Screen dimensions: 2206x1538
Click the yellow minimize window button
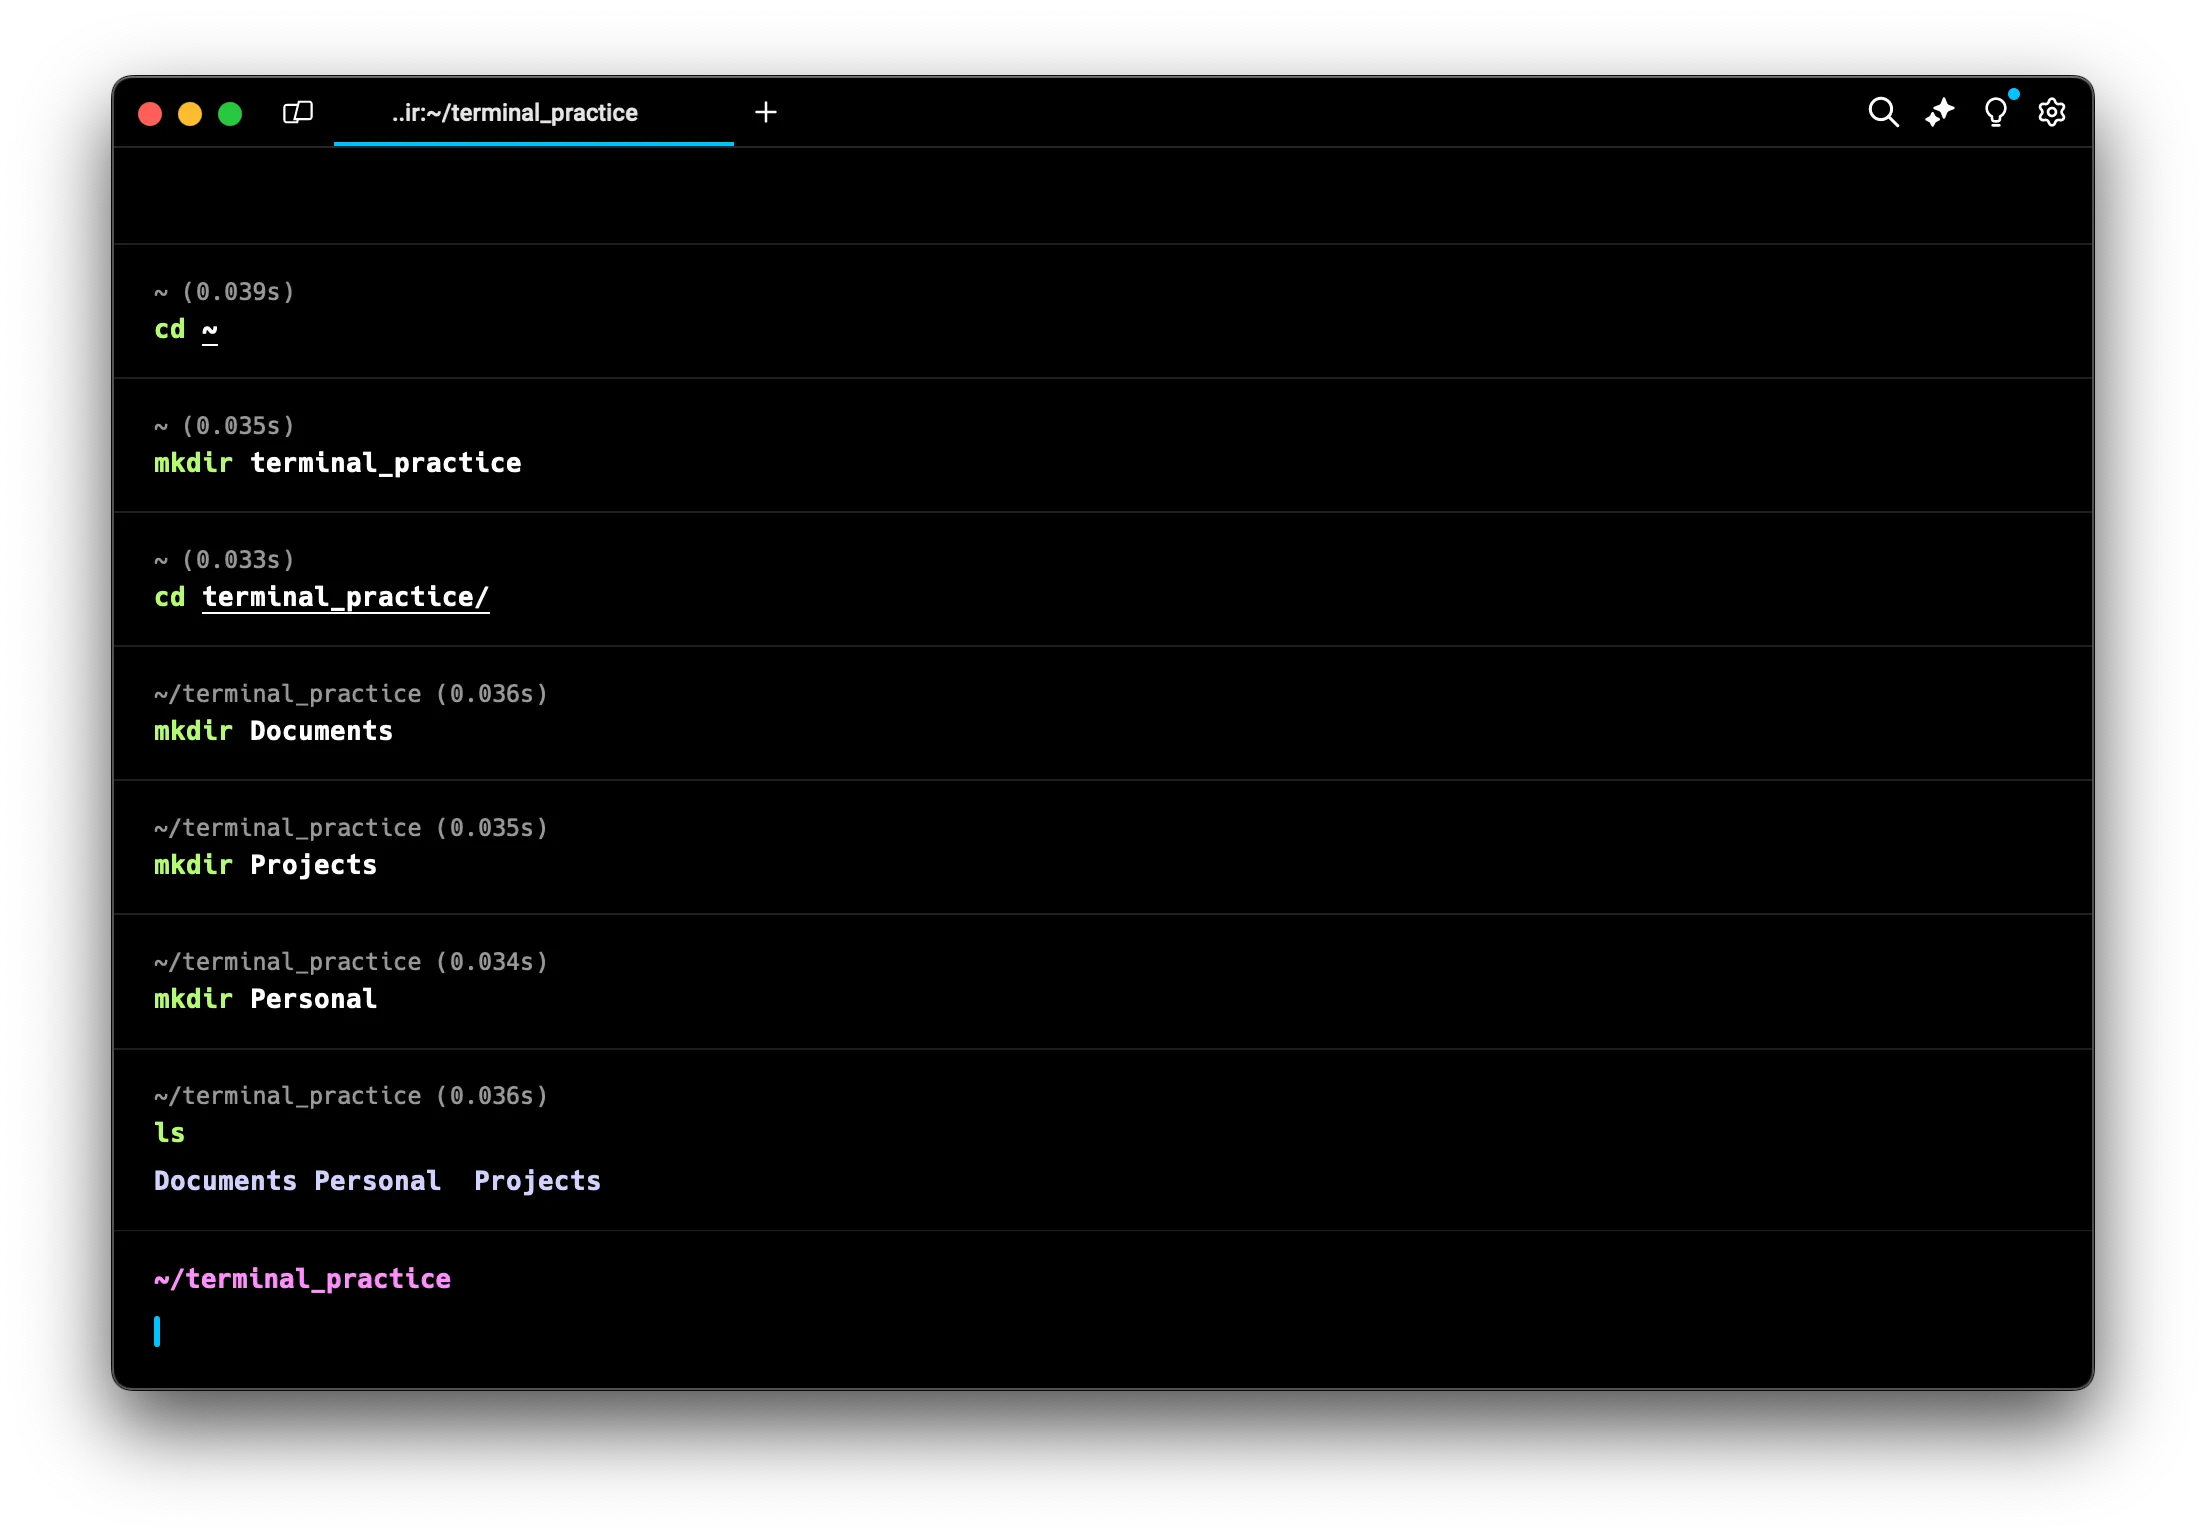point(190,114)
